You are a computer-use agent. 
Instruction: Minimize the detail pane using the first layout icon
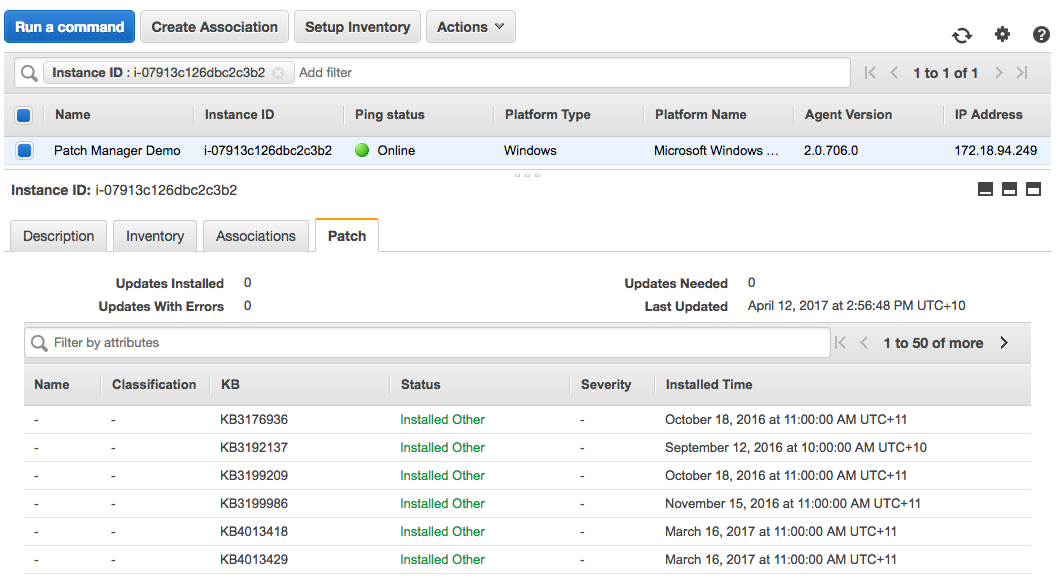985,190
